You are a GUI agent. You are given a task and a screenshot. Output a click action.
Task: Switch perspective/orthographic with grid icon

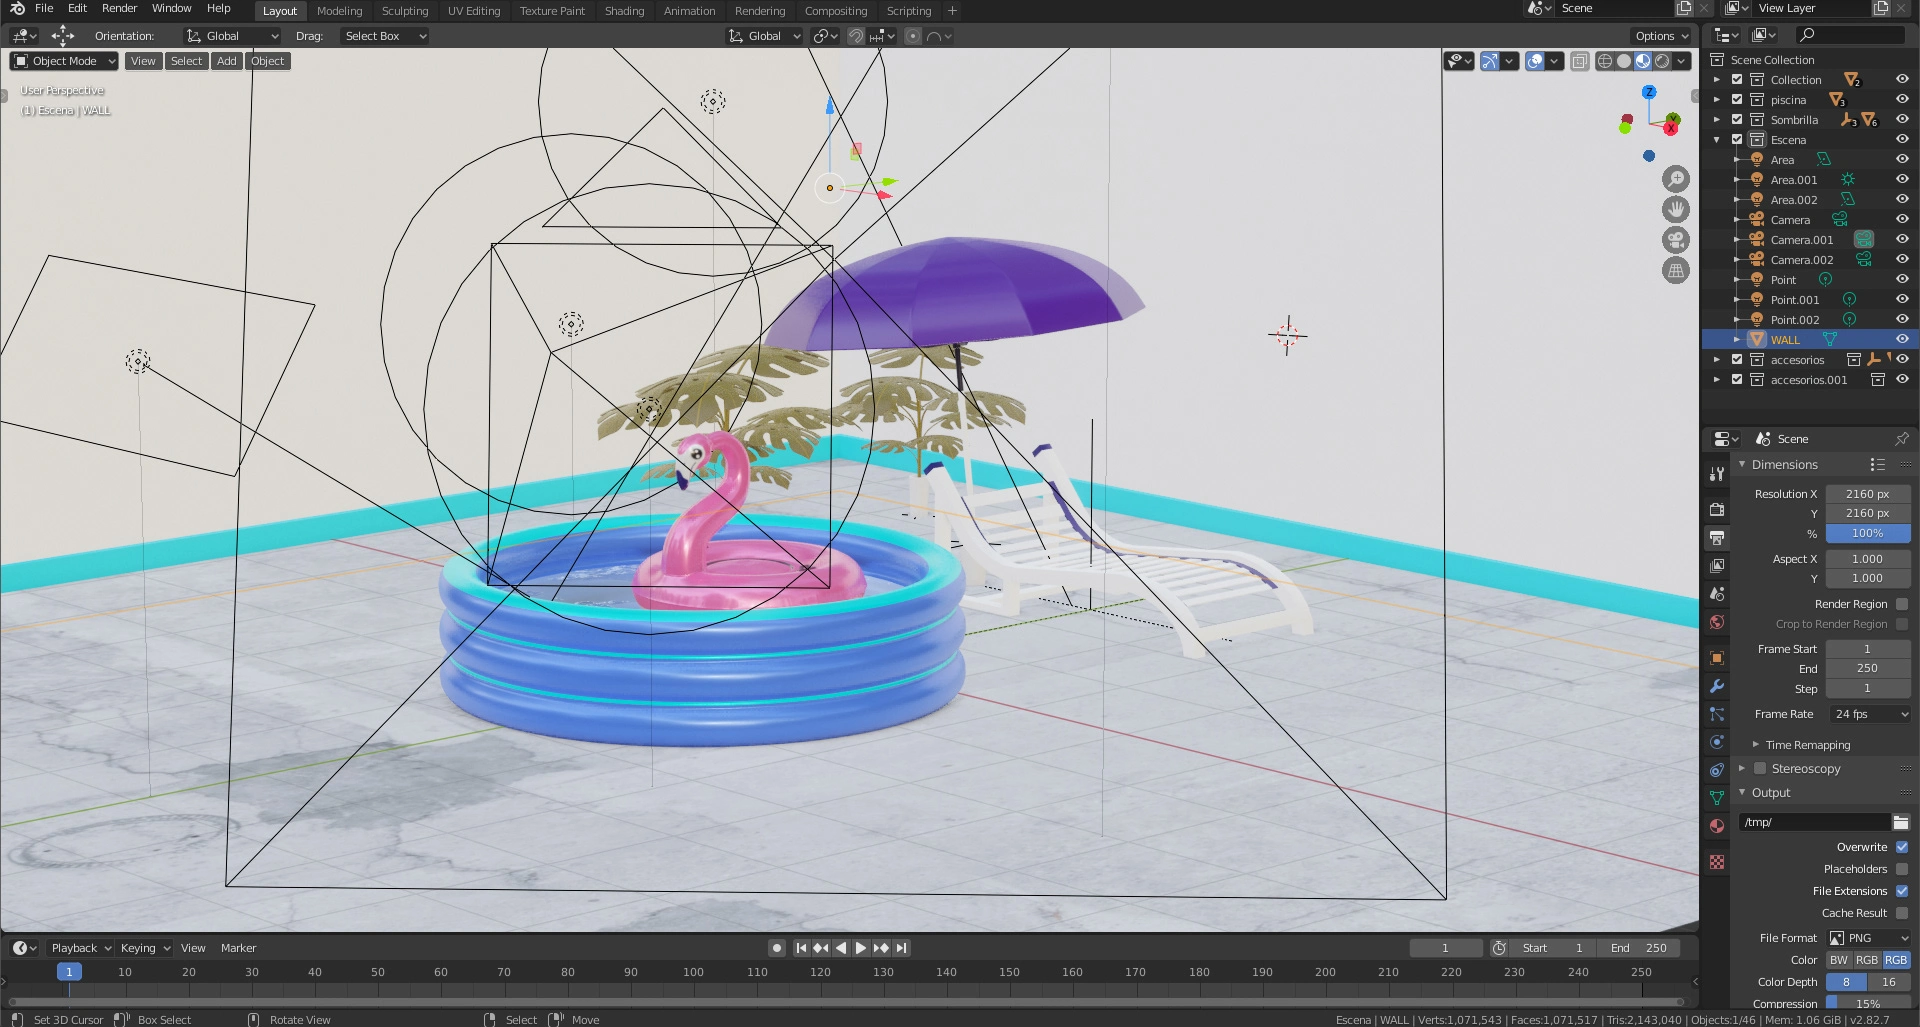tap(1676, 270)
